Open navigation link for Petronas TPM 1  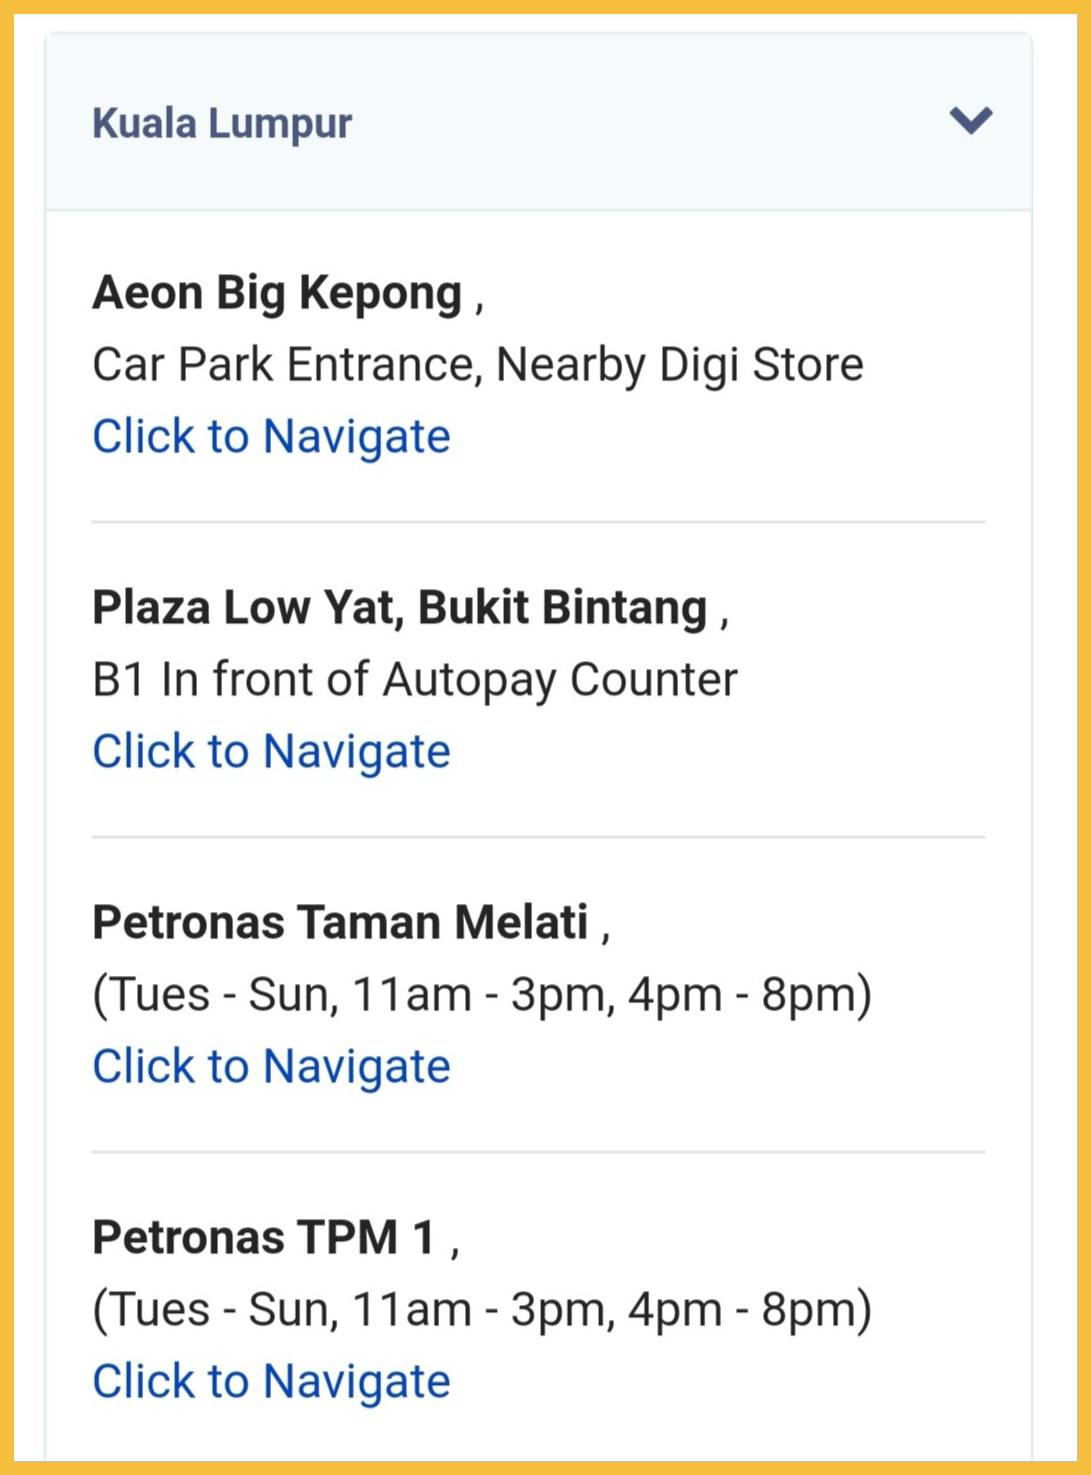click(271, 1382)
